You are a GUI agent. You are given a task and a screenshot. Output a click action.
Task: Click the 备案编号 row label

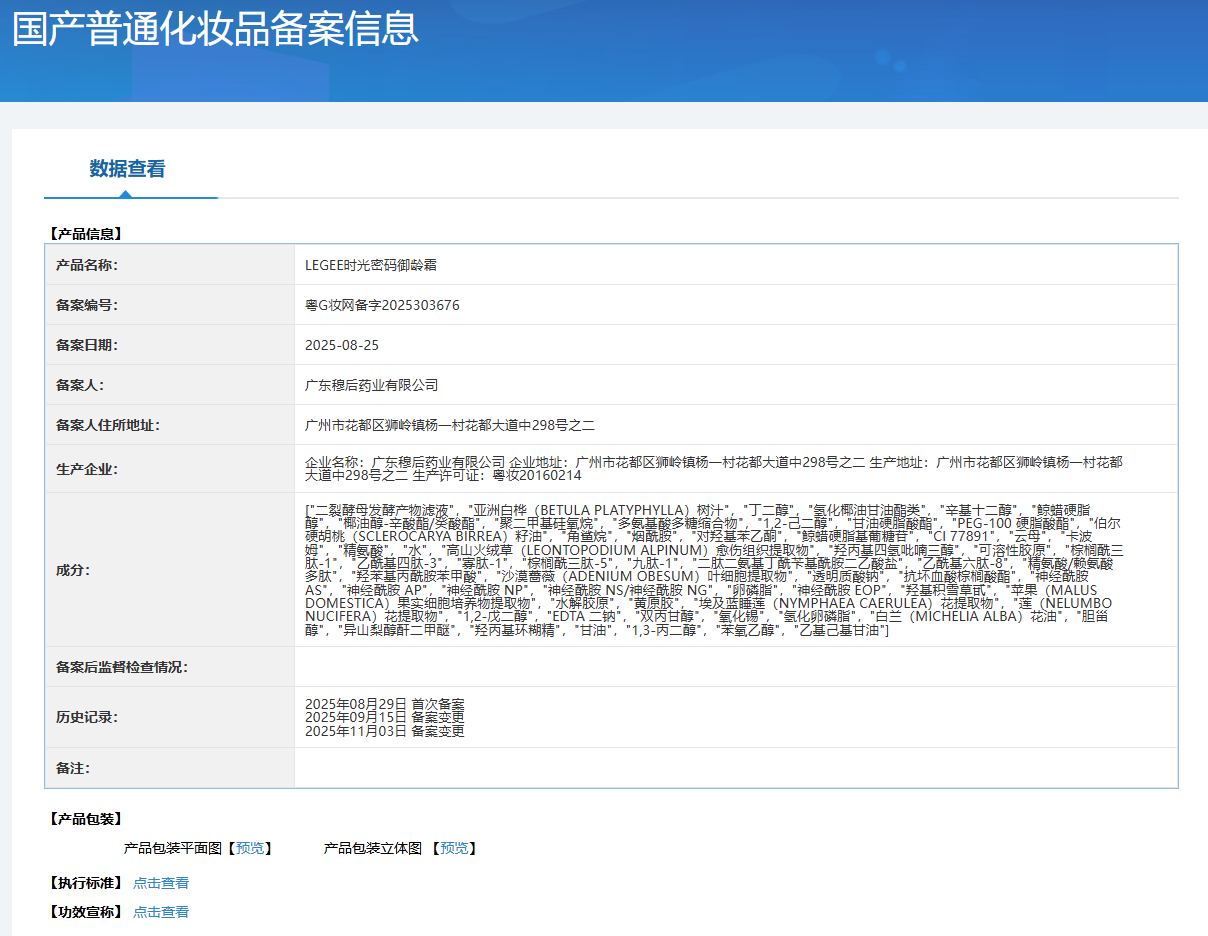[88, 305]
